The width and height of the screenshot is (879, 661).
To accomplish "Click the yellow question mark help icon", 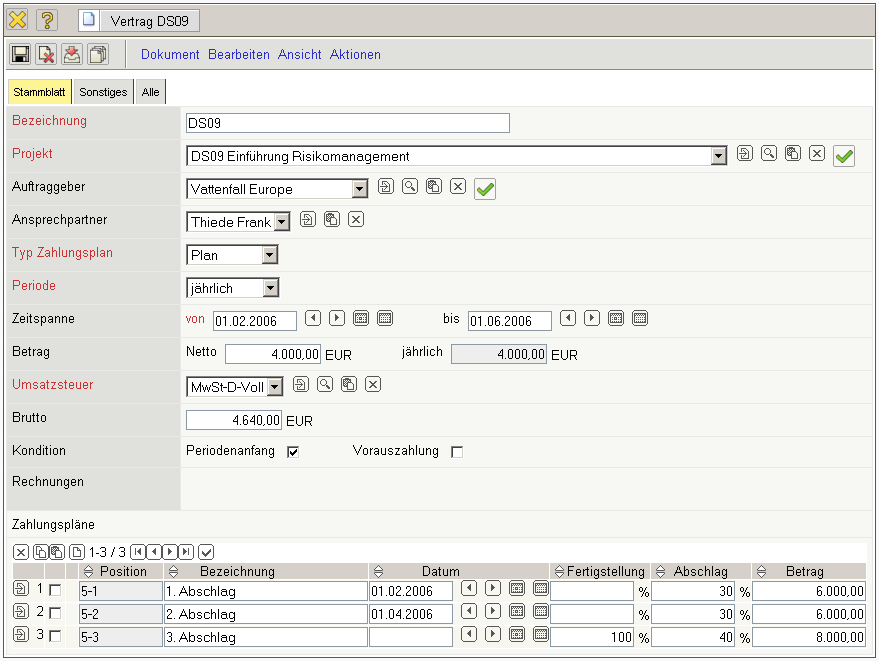I will [x=47, y=20].
